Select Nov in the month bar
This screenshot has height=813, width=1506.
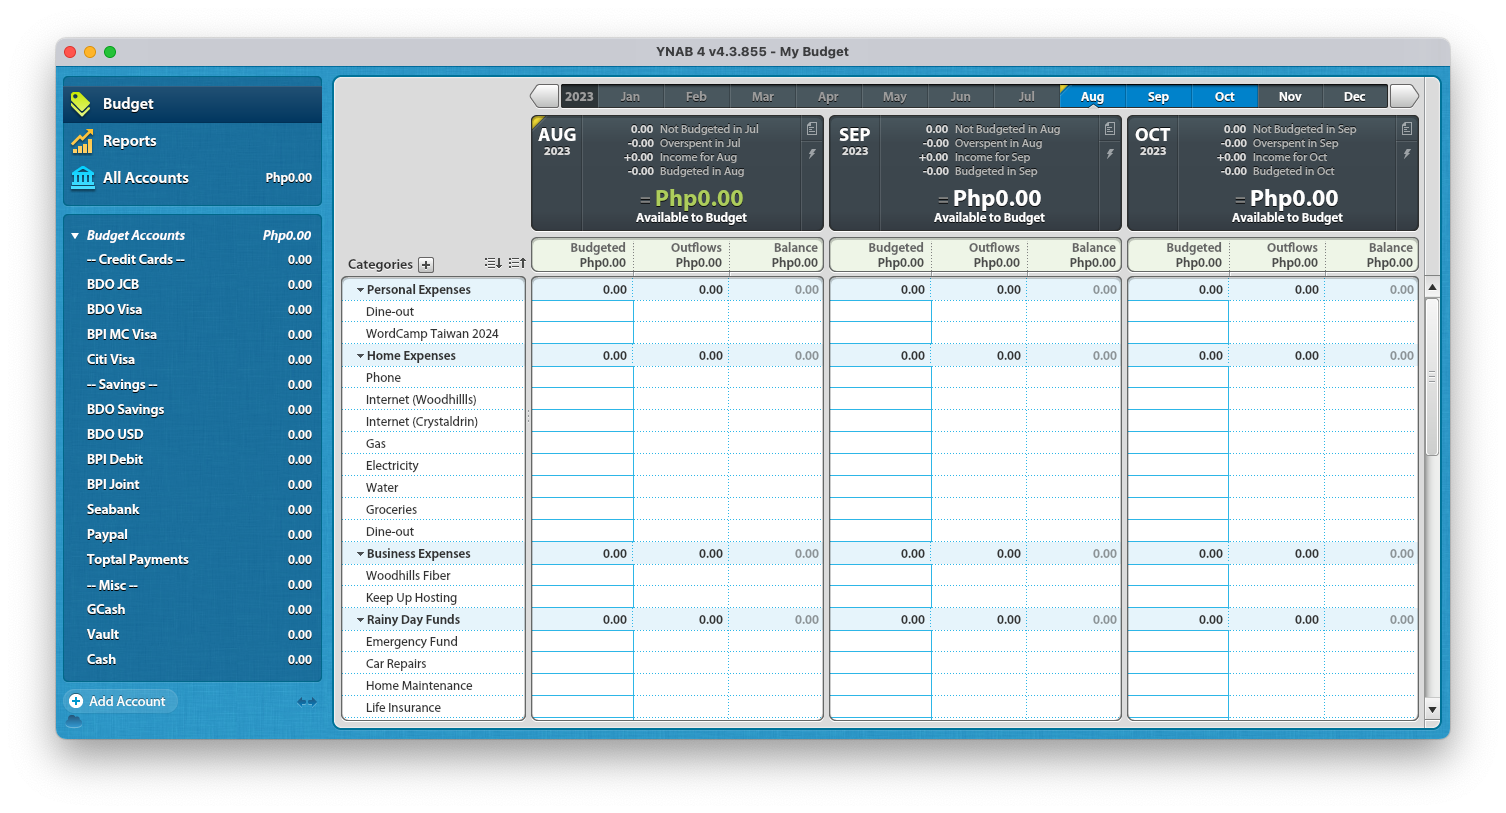coord(1290,97)
